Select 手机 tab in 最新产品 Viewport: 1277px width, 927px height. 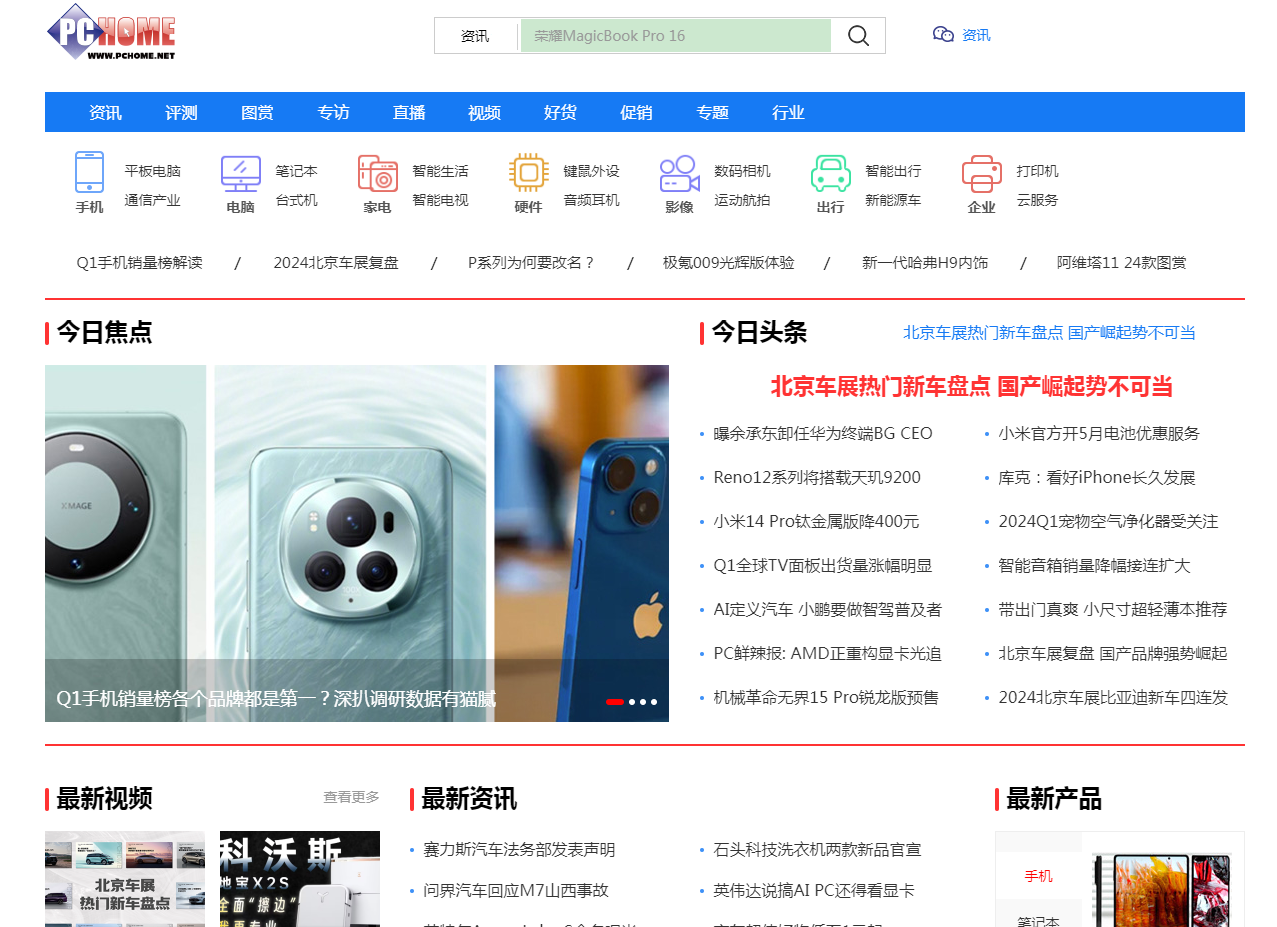pyautogui.click(x=1038, y=876)
